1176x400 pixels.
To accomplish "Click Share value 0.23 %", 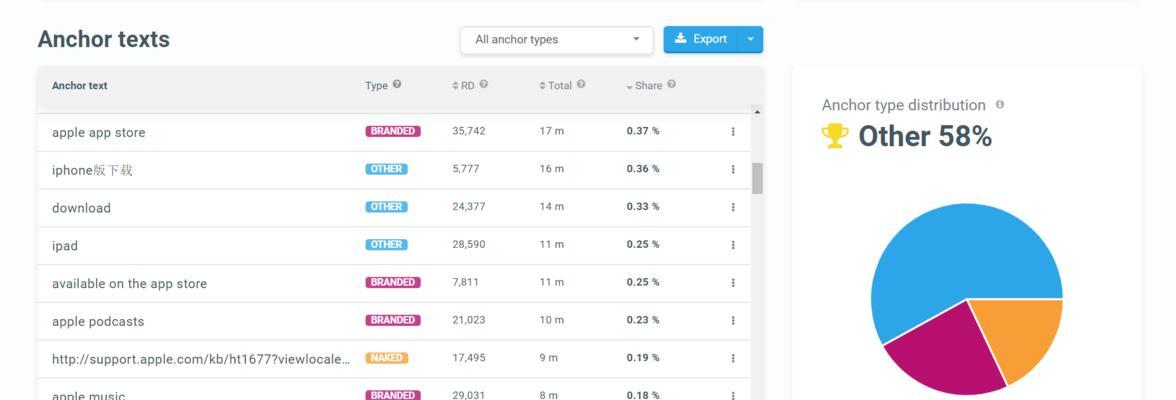I will click(643, 320).
